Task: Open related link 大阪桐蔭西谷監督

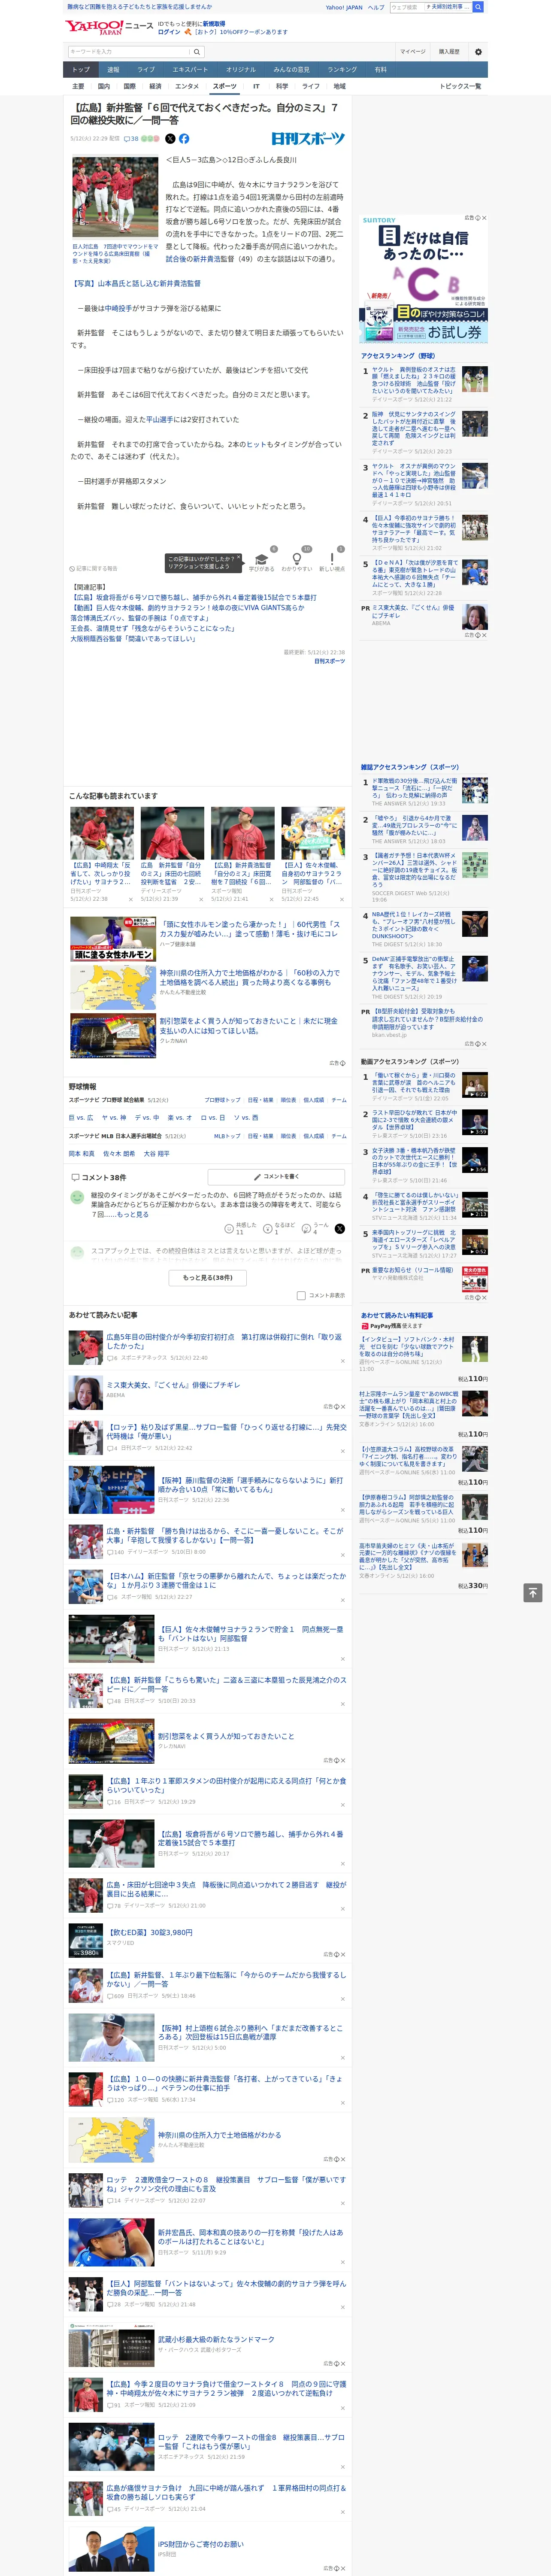Action: coord(133,639)
